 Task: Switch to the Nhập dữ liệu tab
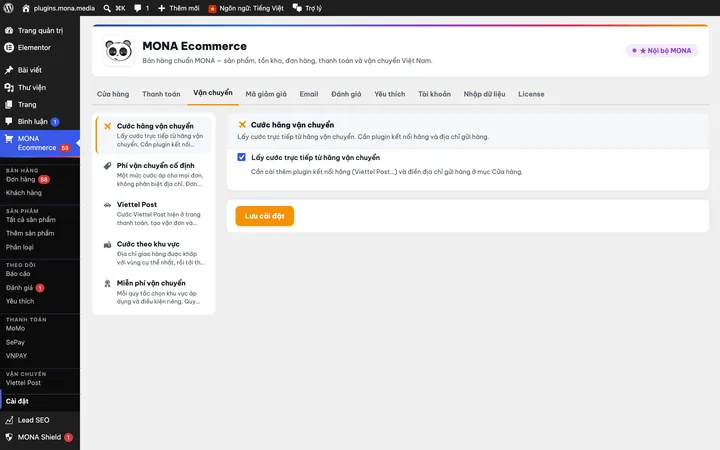(x=484, y=94)
